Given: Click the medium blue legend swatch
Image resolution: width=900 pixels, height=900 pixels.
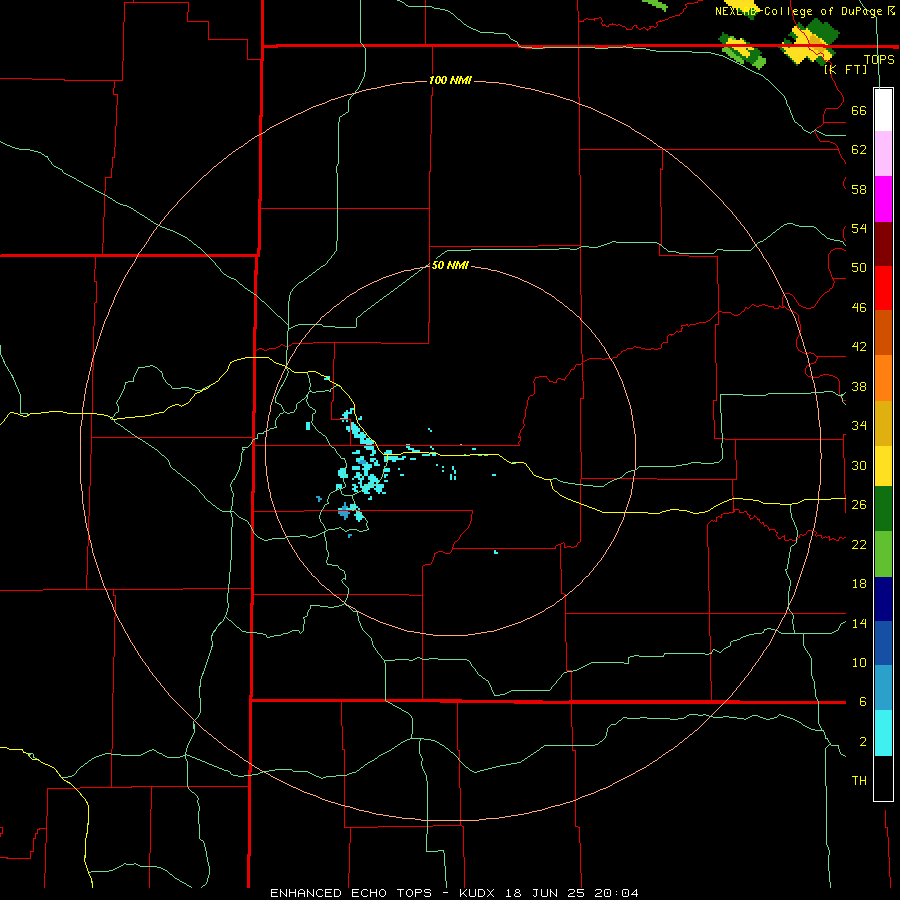Looking at the screenshot, I should pos(883,643).
